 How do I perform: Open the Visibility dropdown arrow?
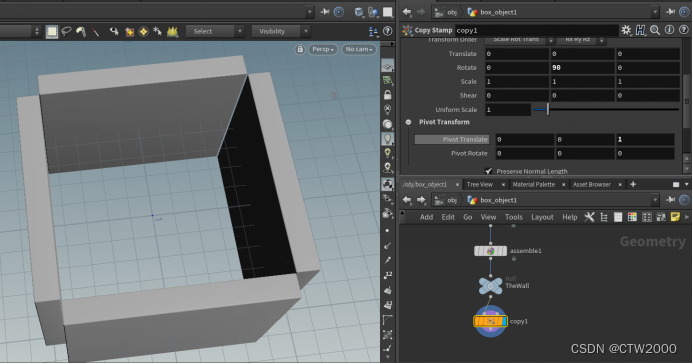pos(306,31)
